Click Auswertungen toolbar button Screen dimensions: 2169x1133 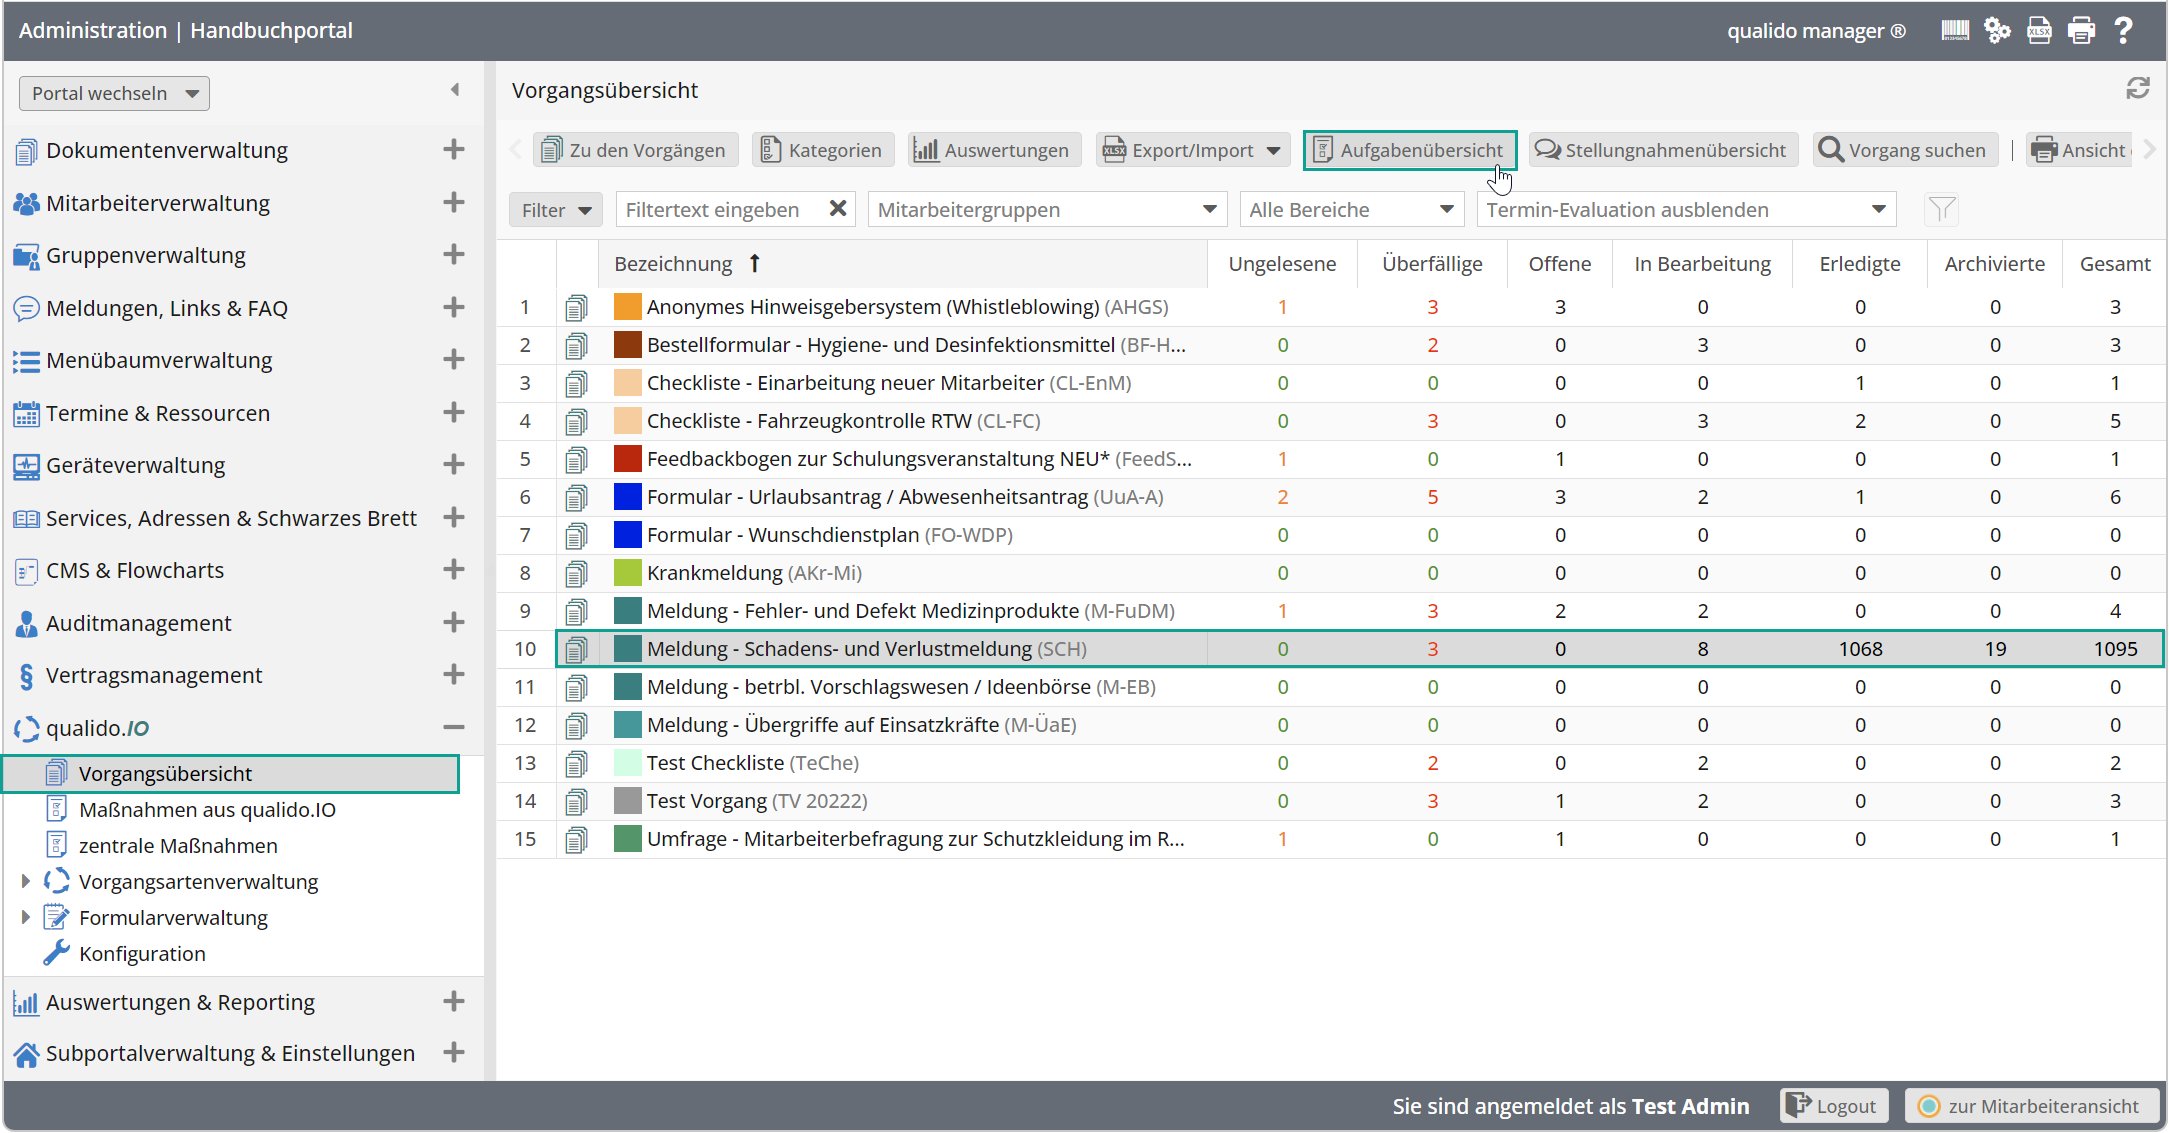coord(995,150)
